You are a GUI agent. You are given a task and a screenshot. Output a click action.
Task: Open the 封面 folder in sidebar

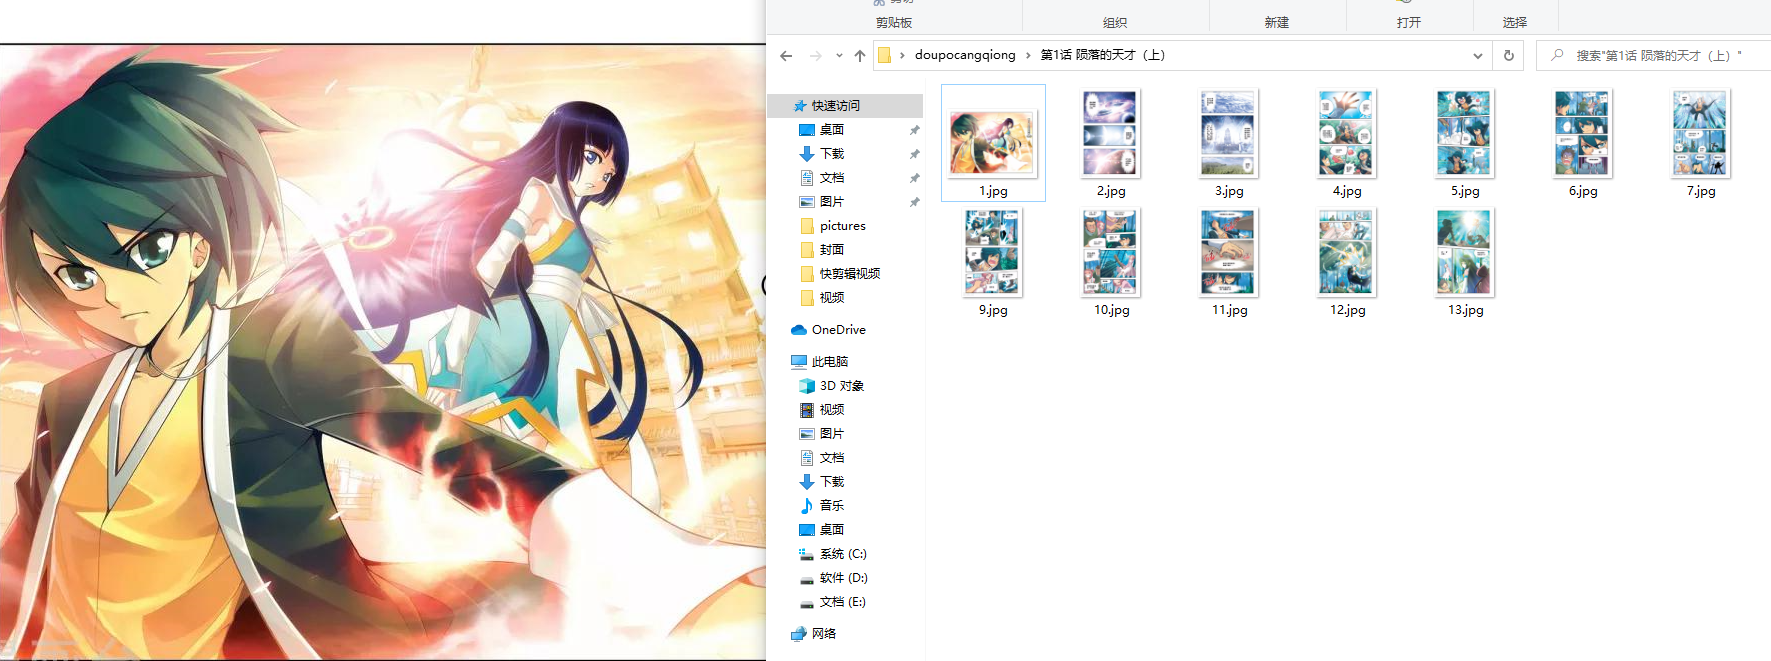(832, 250)
